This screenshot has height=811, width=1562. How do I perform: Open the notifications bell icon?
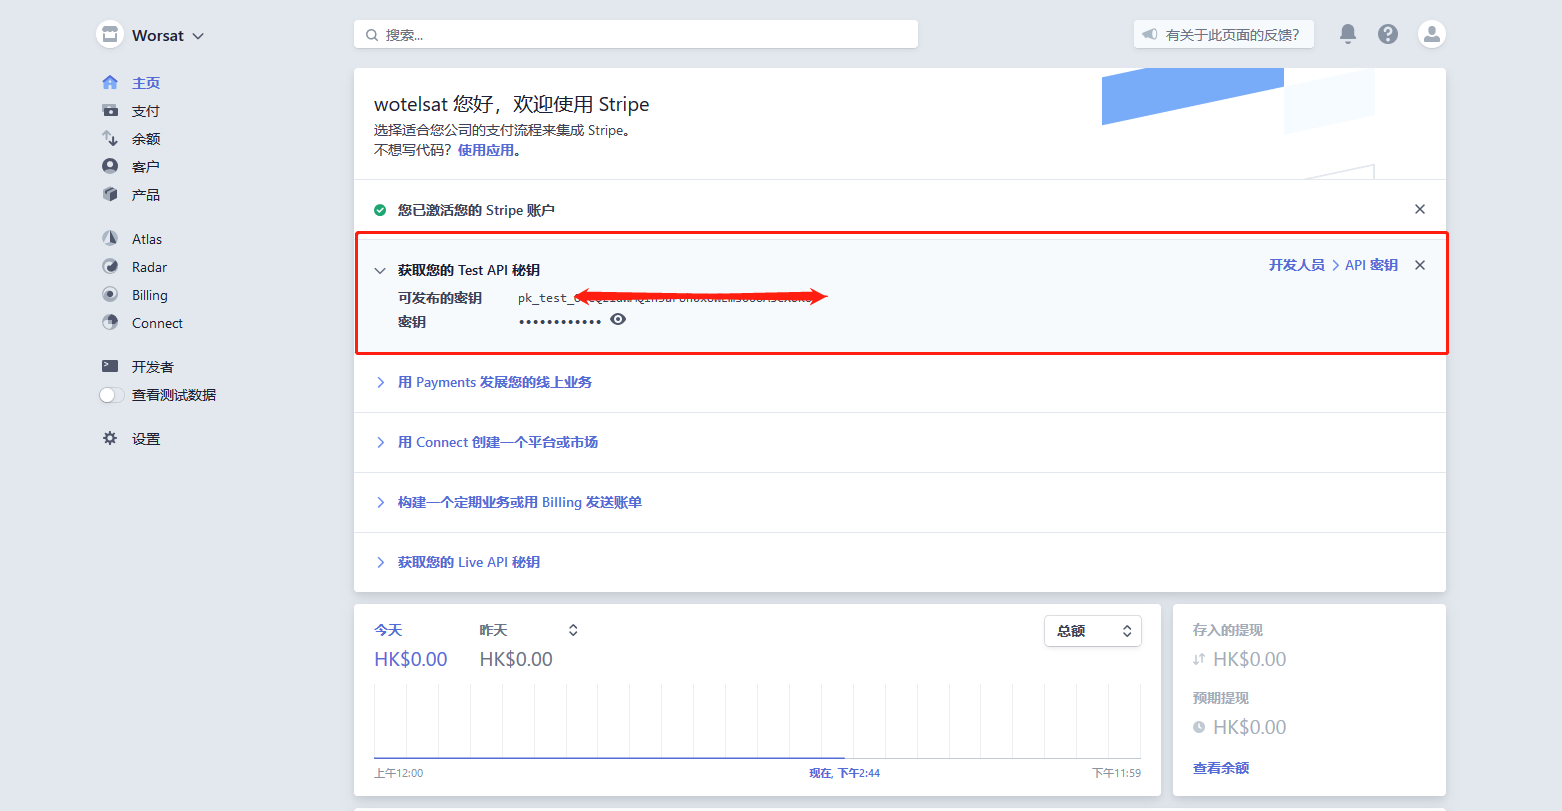(x=1348, y=34)
